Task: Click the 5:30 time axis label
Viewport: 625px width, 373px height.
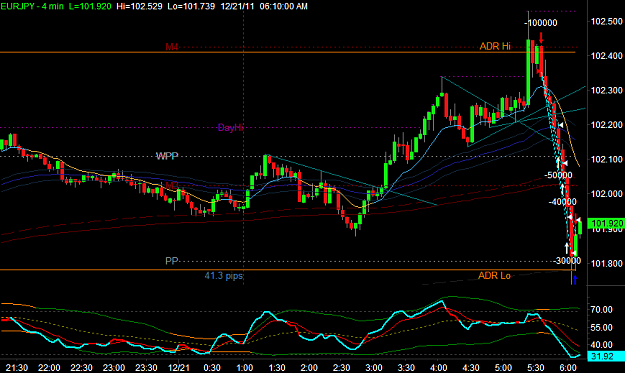Action: 535,368
